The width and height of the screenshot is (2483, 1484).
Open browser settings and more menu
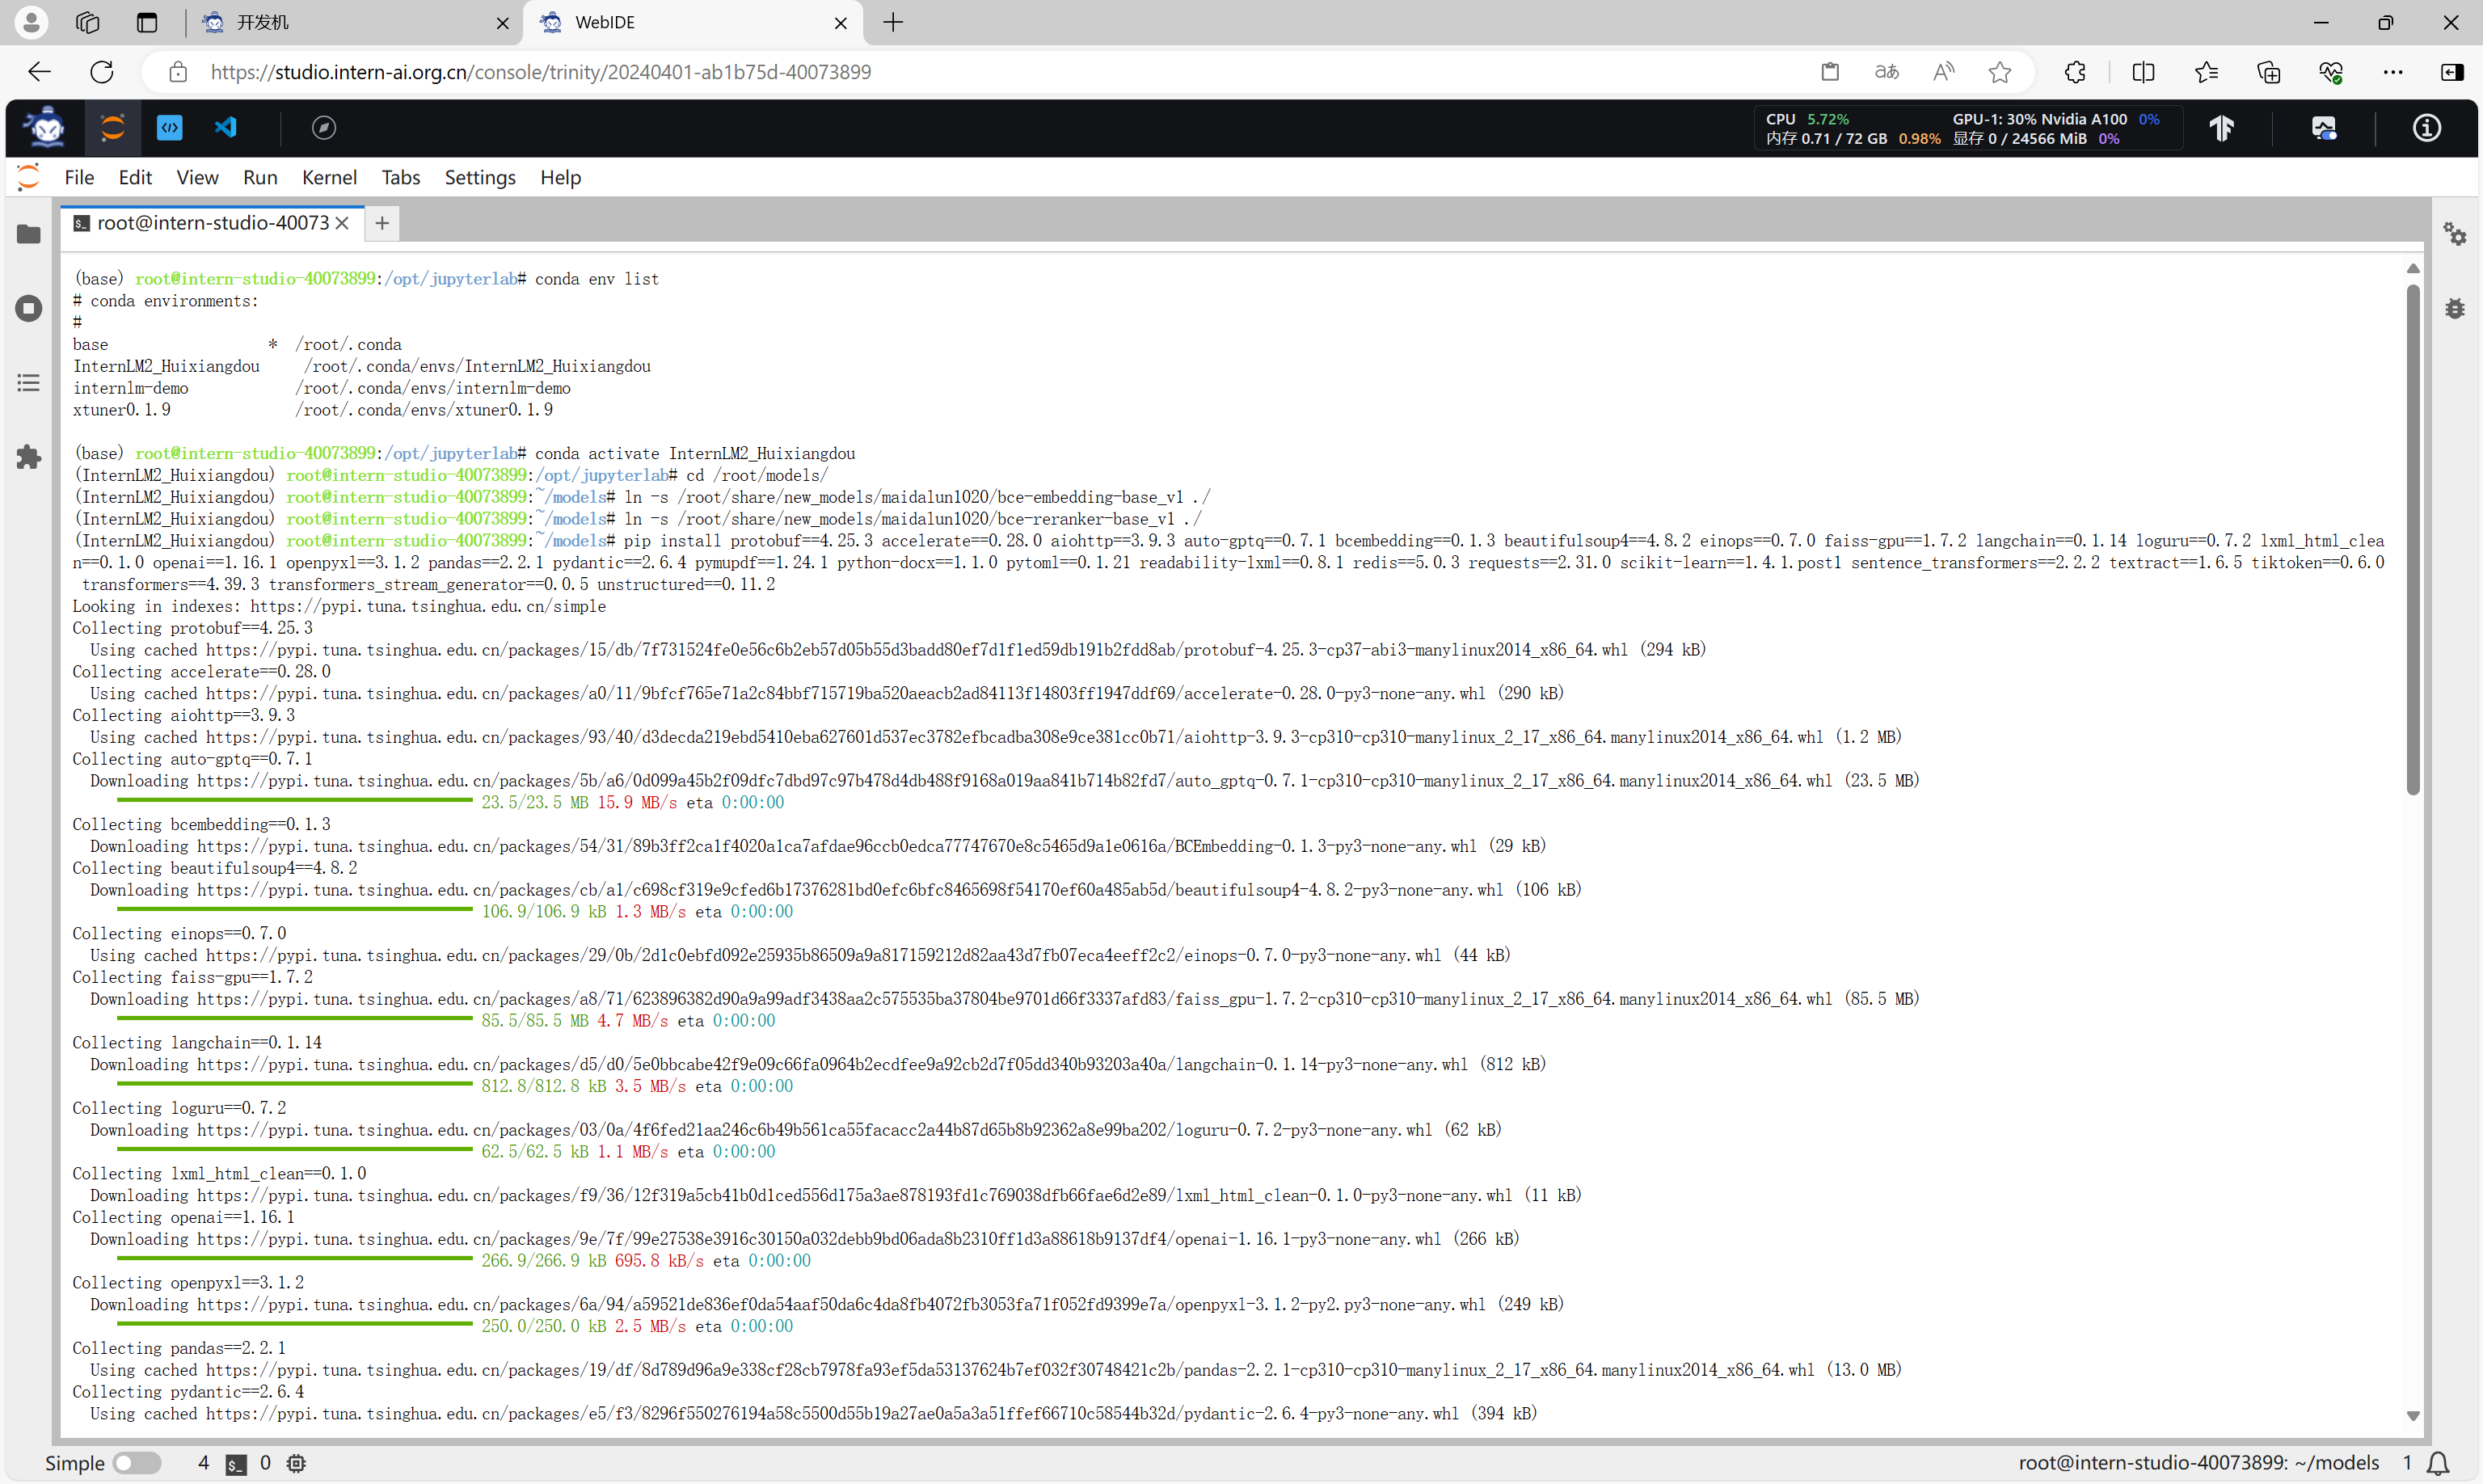(2393, 72)
